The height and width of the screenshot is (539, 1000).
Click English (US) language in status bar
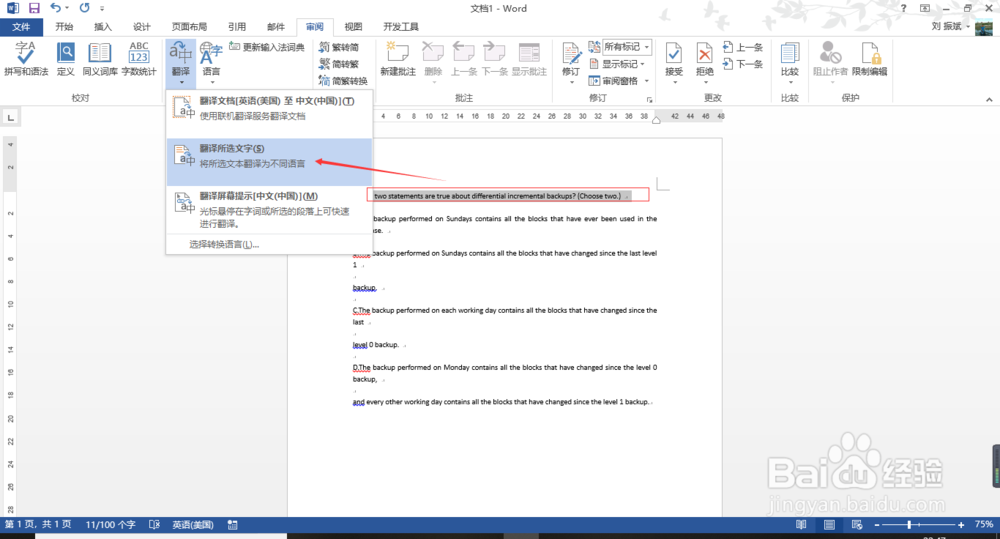point(193,524)
